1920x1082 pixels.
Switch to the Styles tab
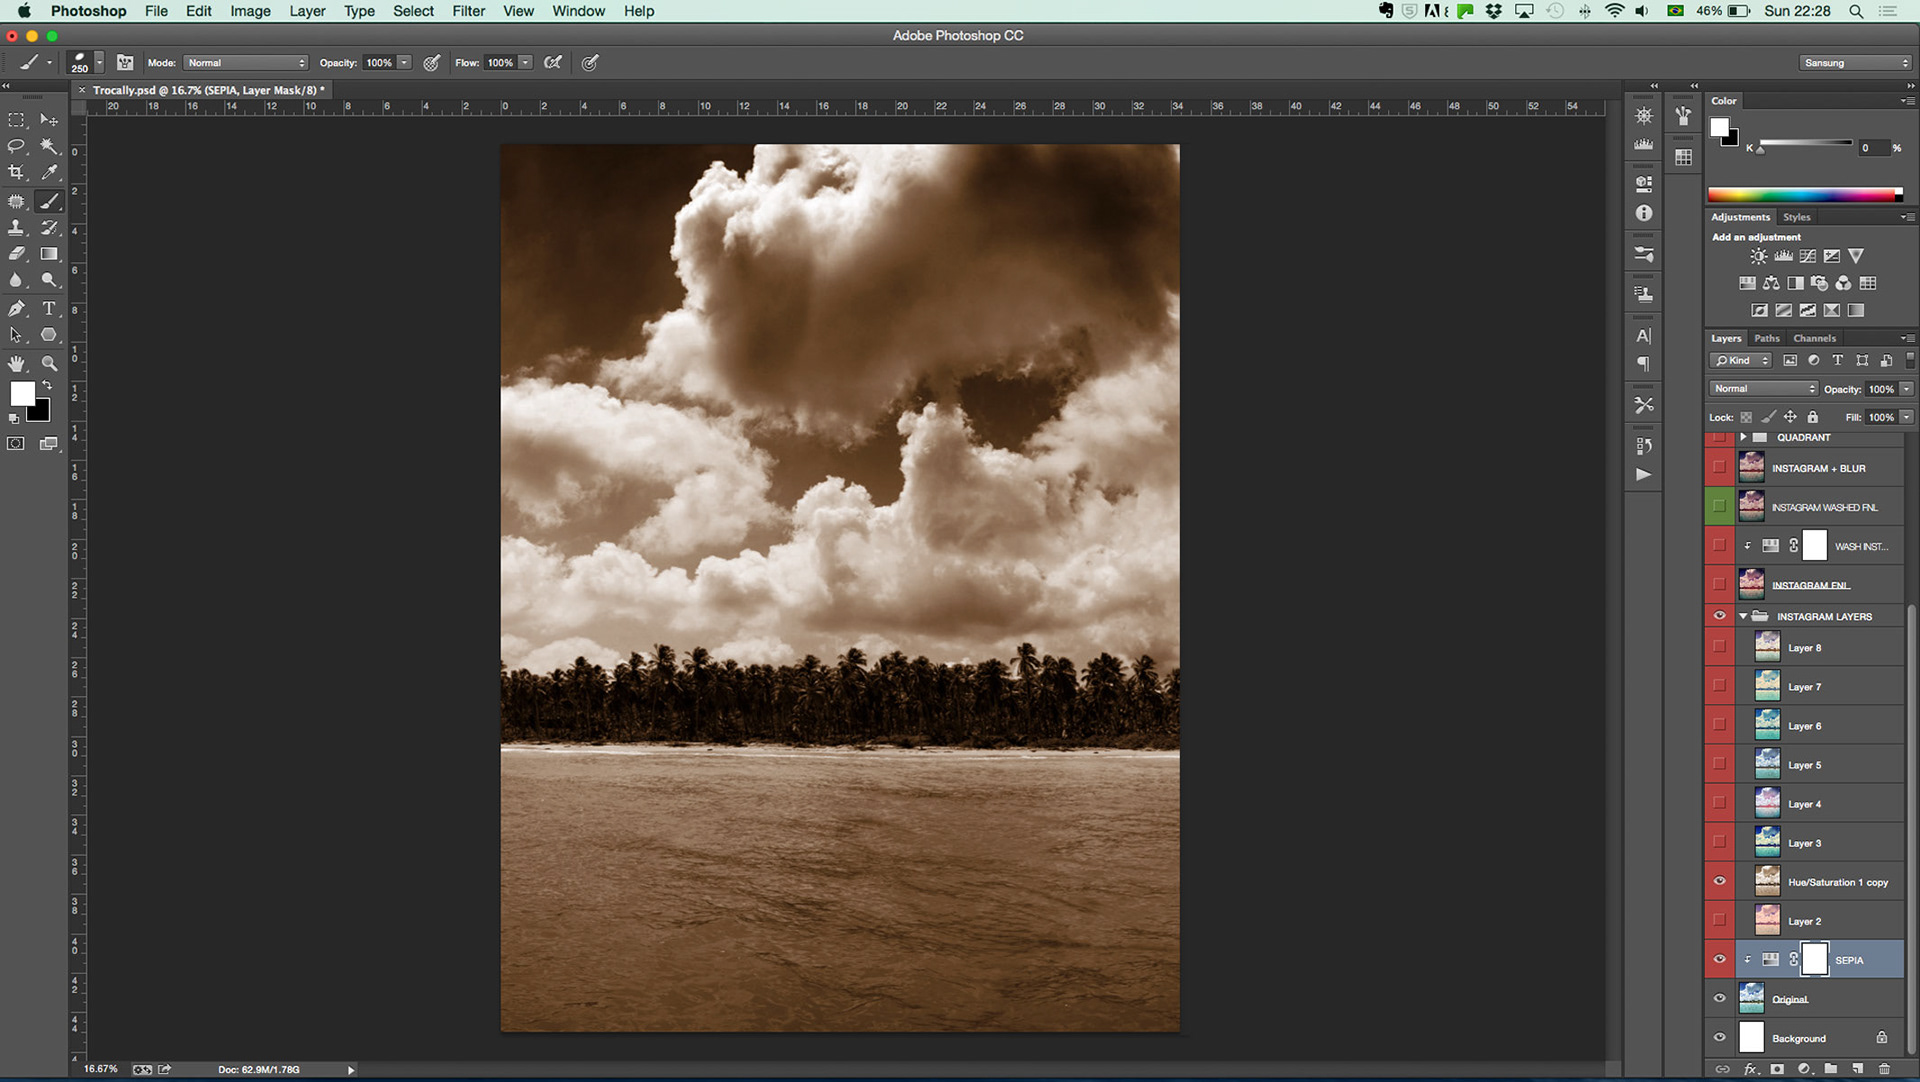tap(1796, 217)
